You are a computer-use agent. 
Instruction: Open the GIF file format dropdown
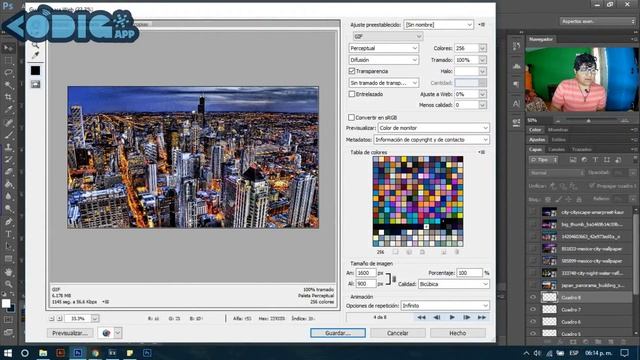click(x=388, y=37)
